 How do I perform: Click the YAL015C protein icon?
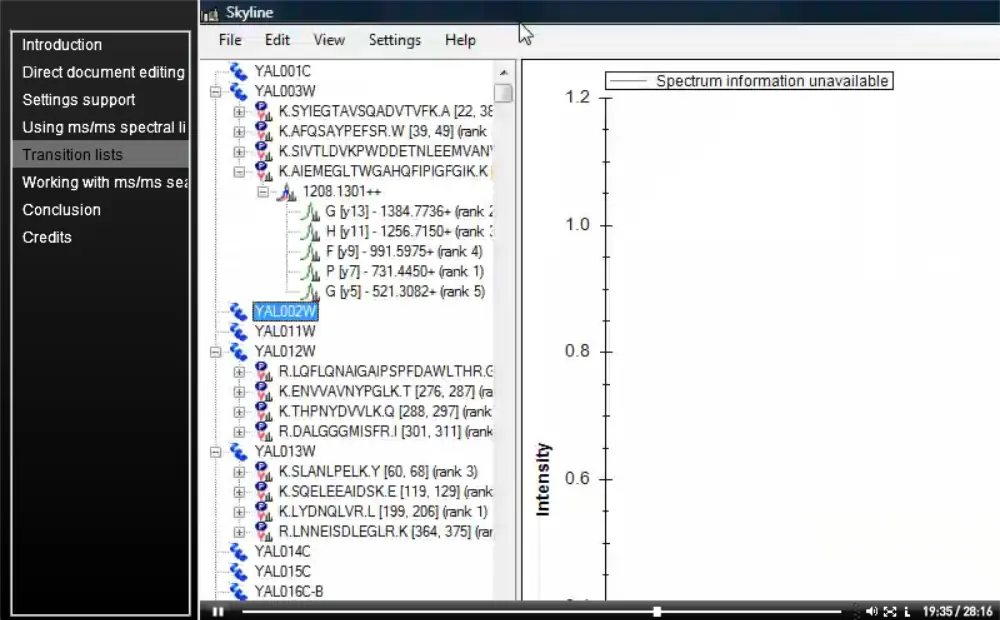click(x=239, y=572)
